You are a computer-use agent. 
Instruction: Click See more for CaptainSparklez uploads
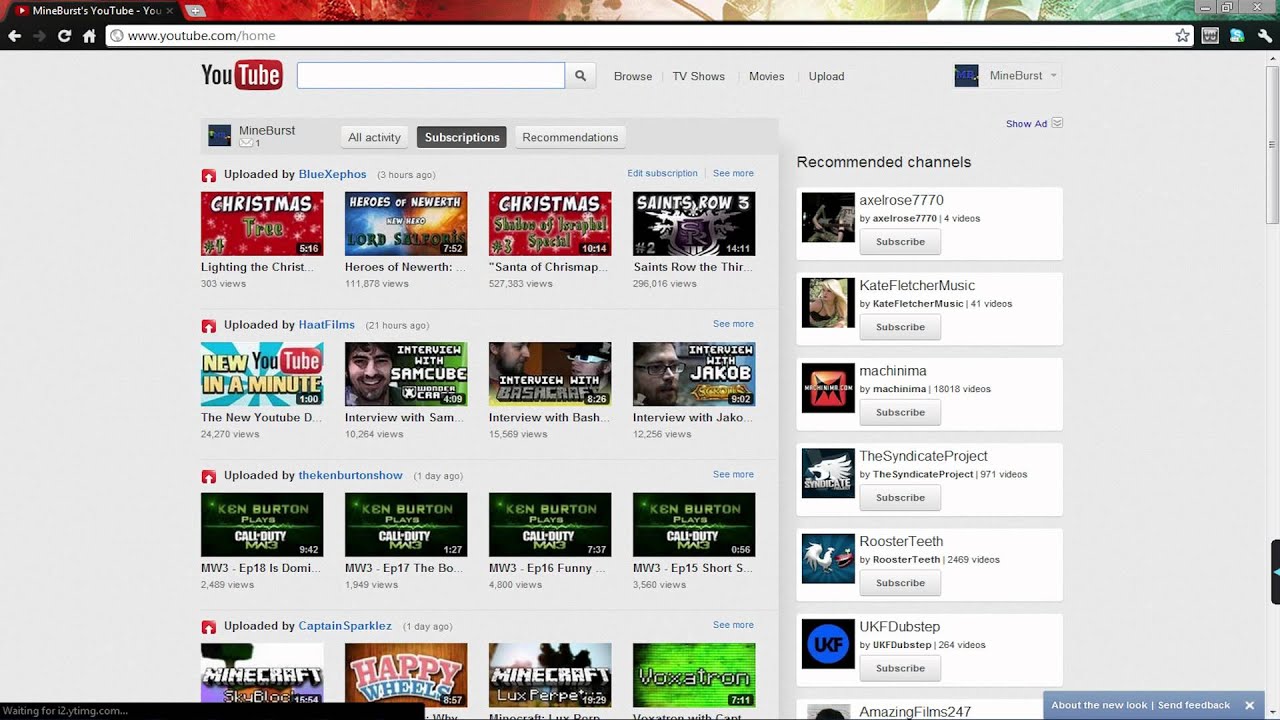733,625
